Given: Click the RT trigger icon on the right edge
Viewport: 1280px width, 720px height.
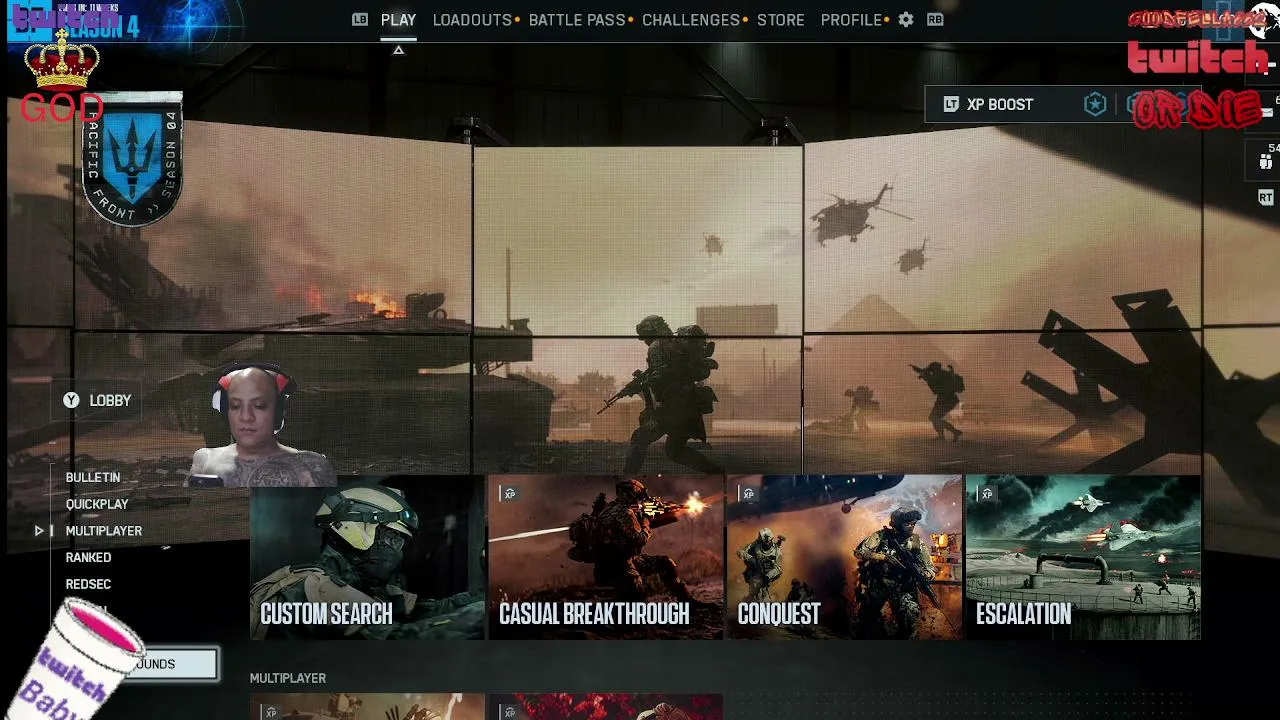Looking at the screenshot, I should pyautogui.click(x=1266, y=198).
